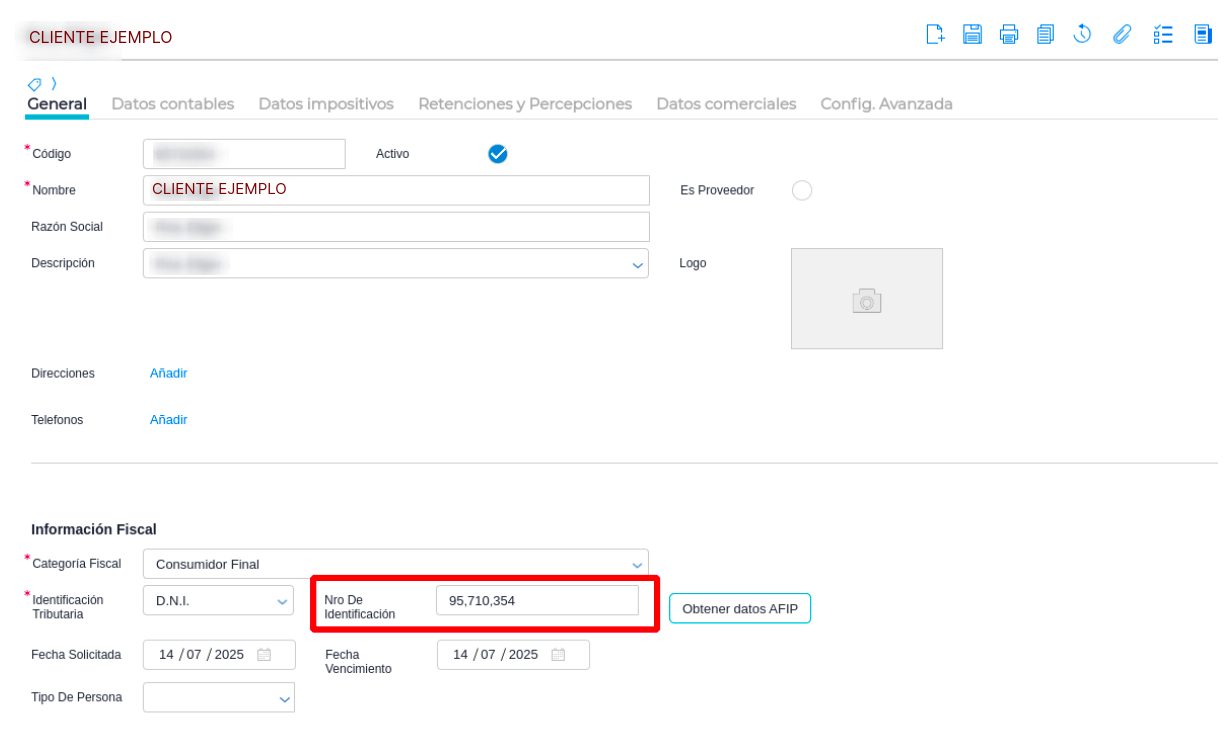This screenshot has height=734, width=1232.
Task: Click the copy documents icon
Action: pyautogui.click(x=1045, y=34)
